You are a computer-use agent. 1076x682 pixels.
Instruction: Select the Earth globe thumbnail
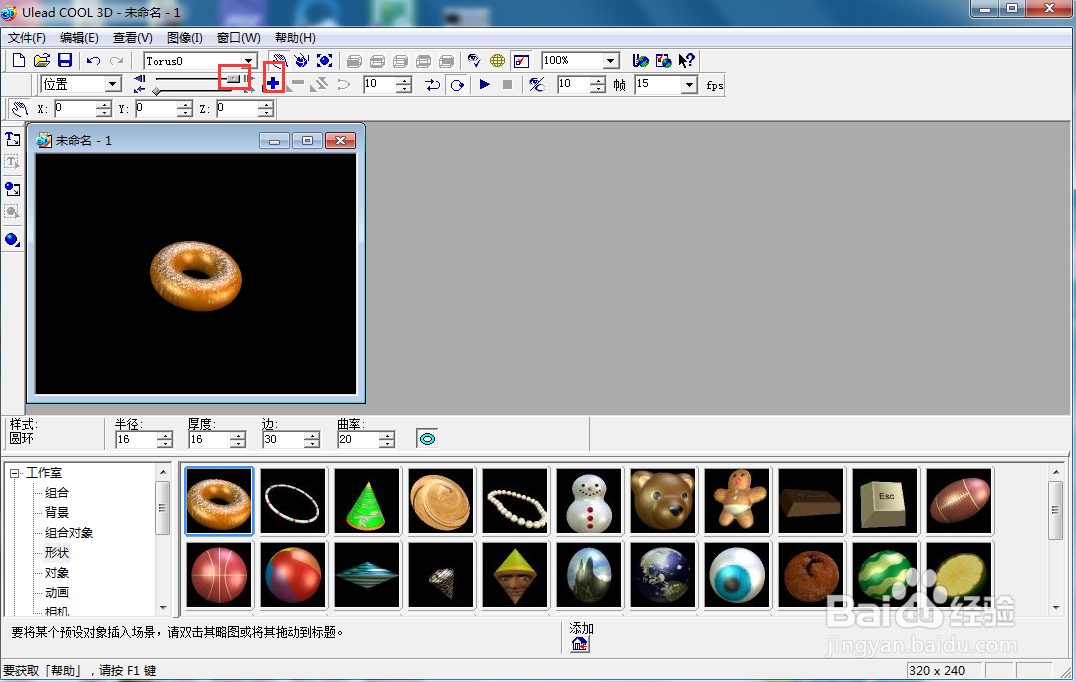[663, 575]
